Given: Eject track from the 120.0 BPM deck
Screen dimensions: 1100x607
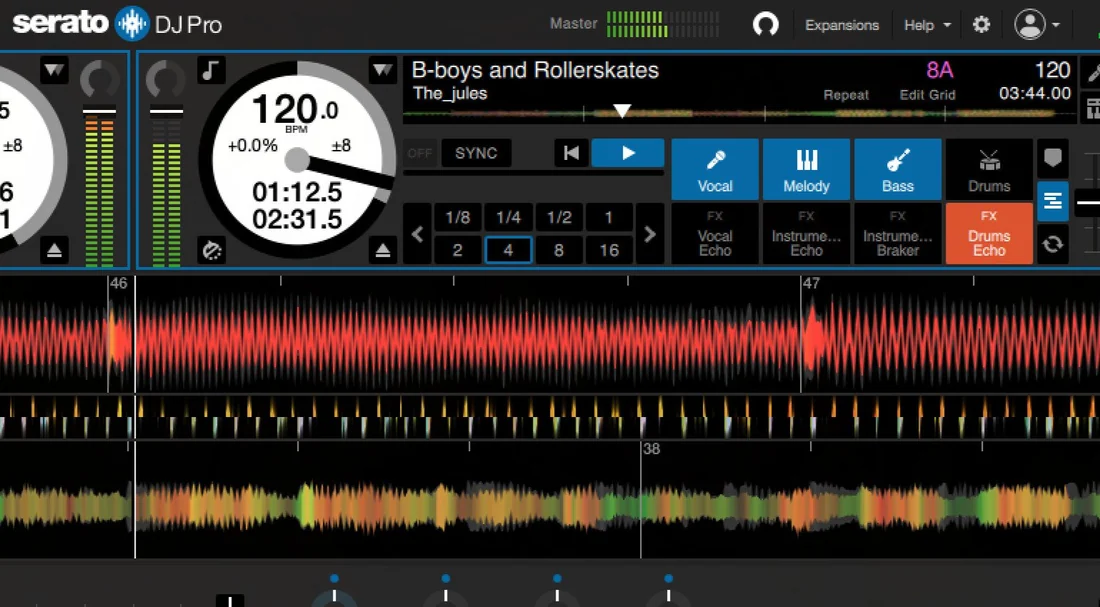Looking at the screenshot, I should (382, 250).
